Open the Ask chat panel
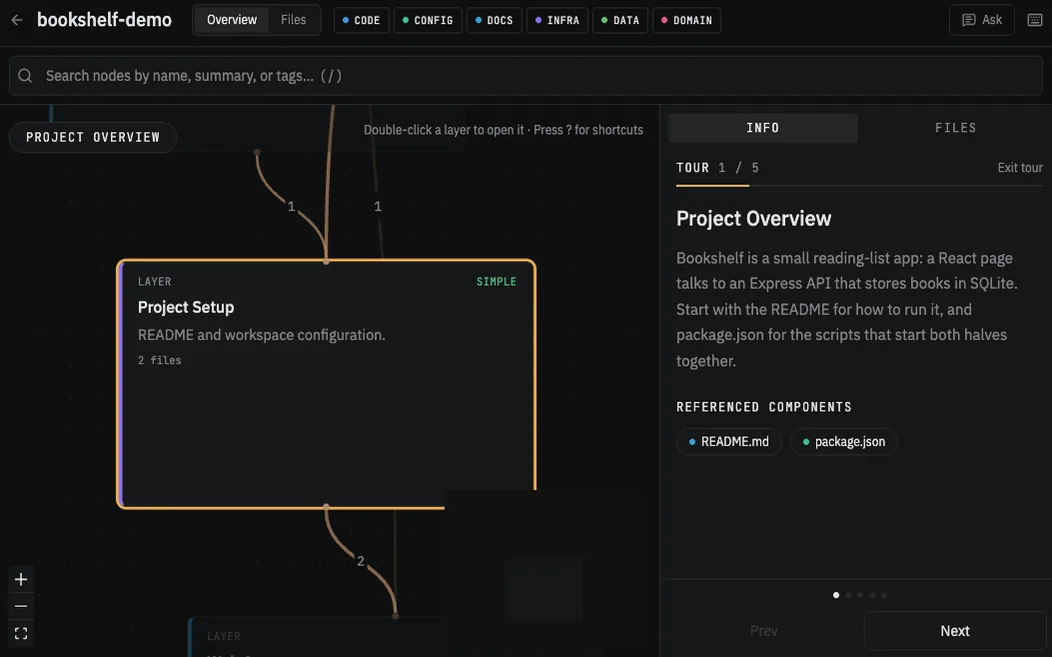Screen dimensions: 1052x657 982,20
